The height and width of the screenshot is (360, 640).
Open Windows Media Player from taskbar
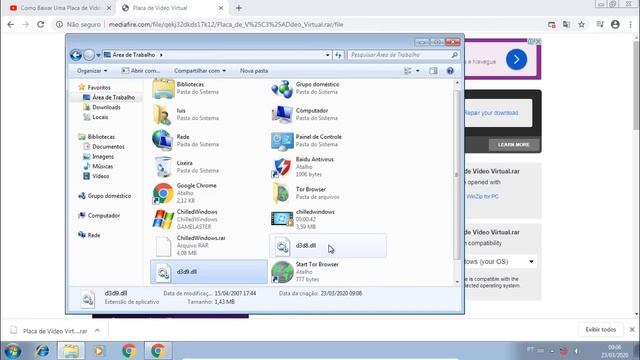coord(99,351)
